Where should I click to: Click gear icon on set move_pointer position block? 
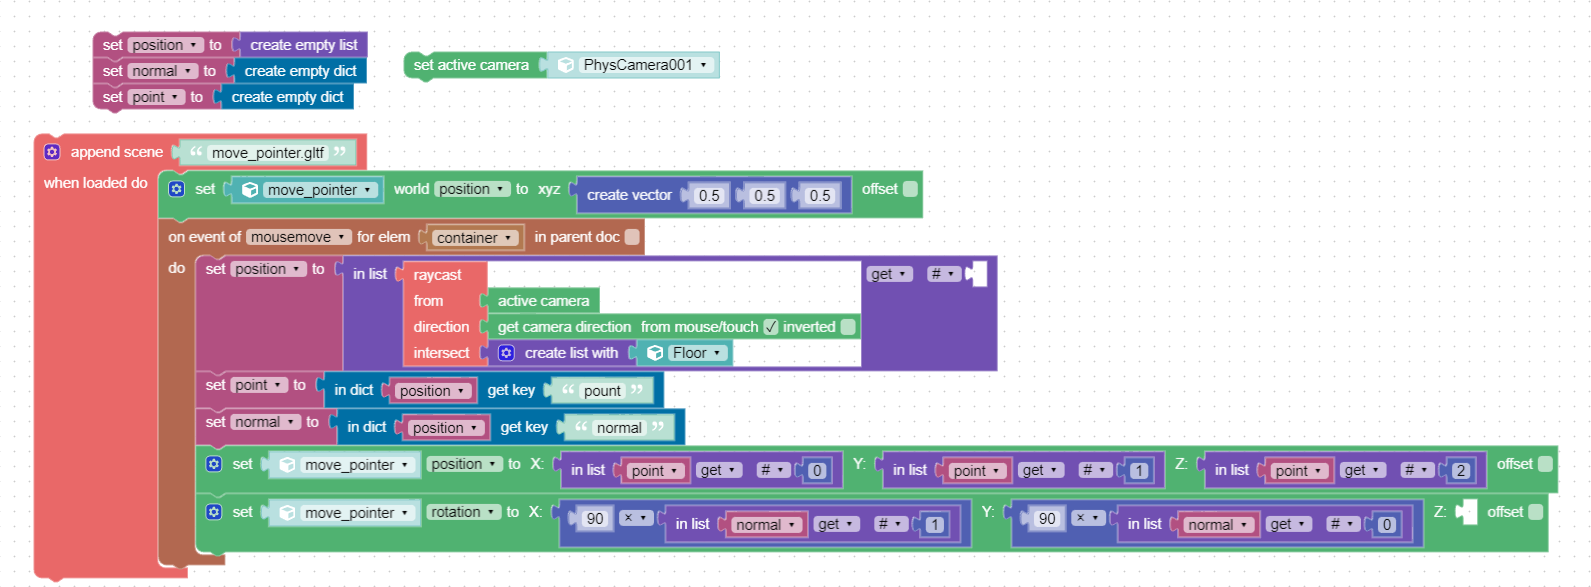(214, 464)
